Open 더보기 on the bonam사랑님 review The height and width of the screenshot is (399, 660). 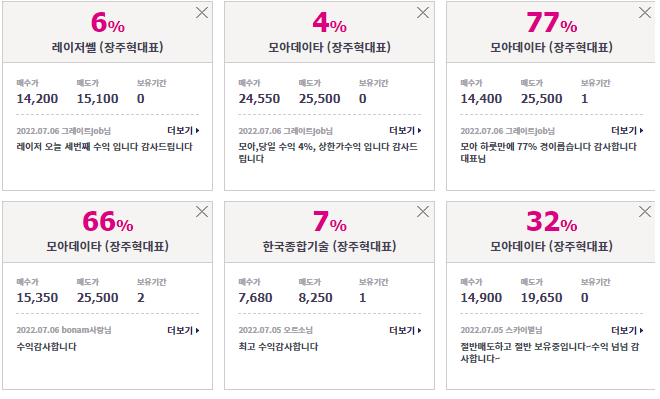[x=183, y=330]
